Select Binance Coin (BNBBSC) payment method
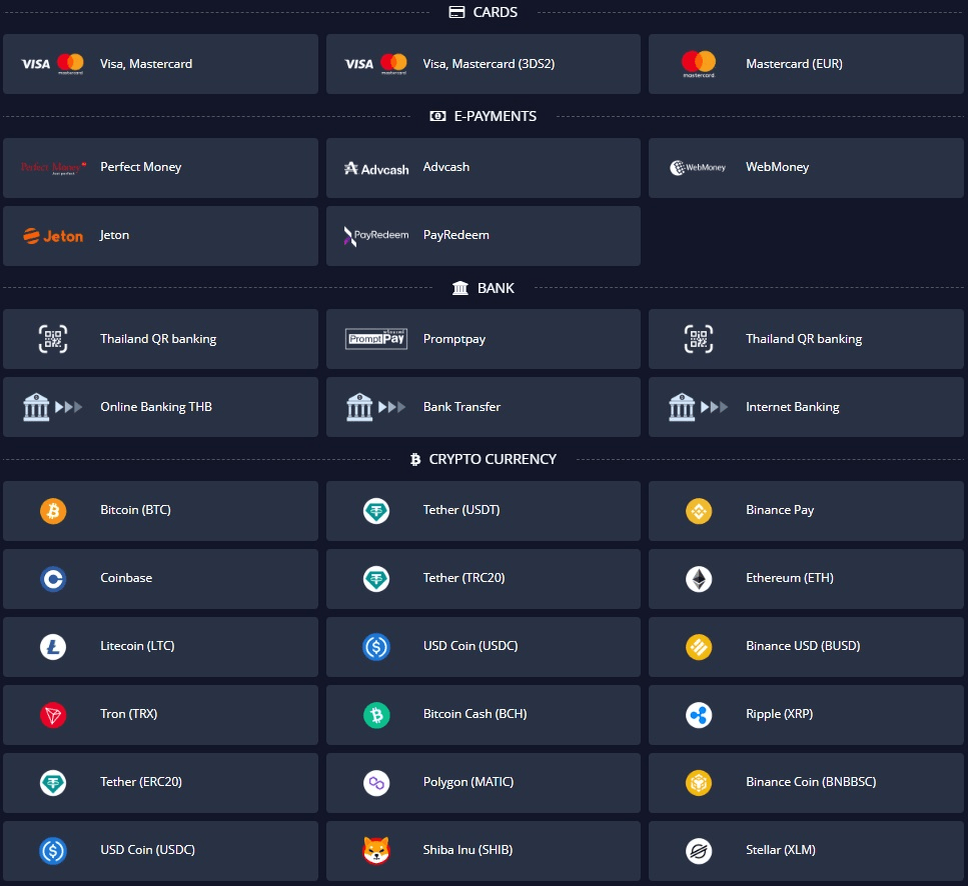The image size is (968, 886). [x=806, y=783]
